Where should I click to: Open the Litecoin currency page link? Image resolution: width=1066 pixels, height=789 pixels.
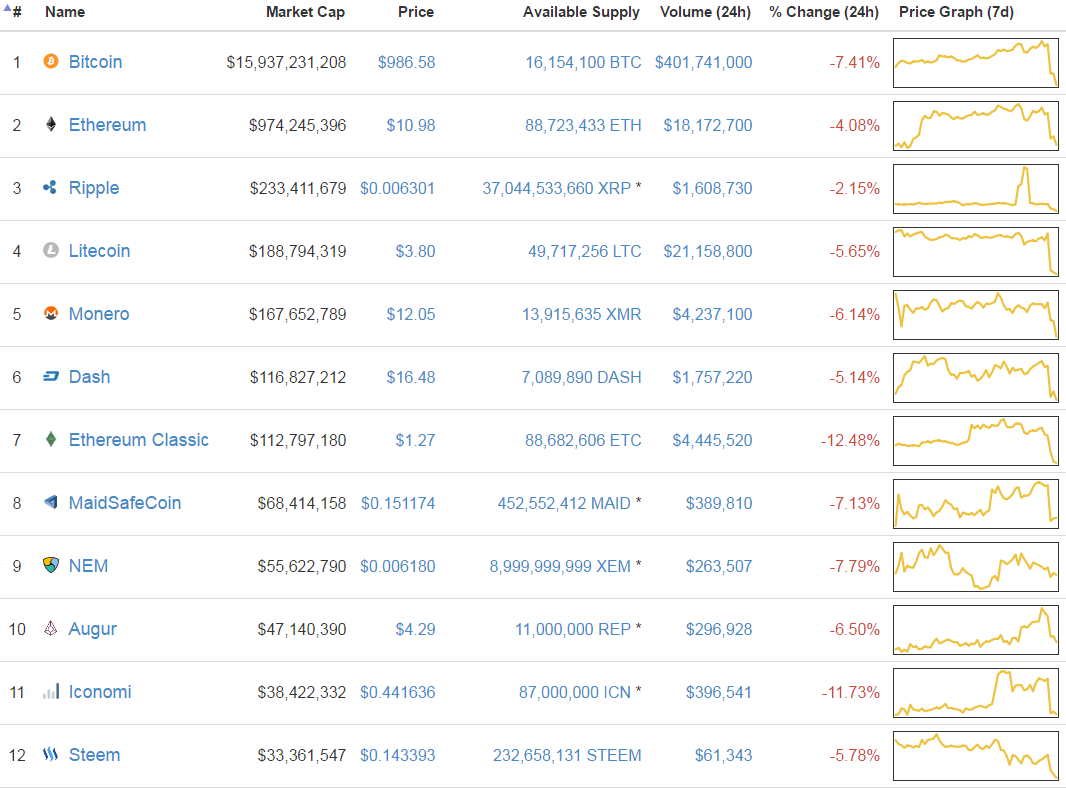click(99, 251)
